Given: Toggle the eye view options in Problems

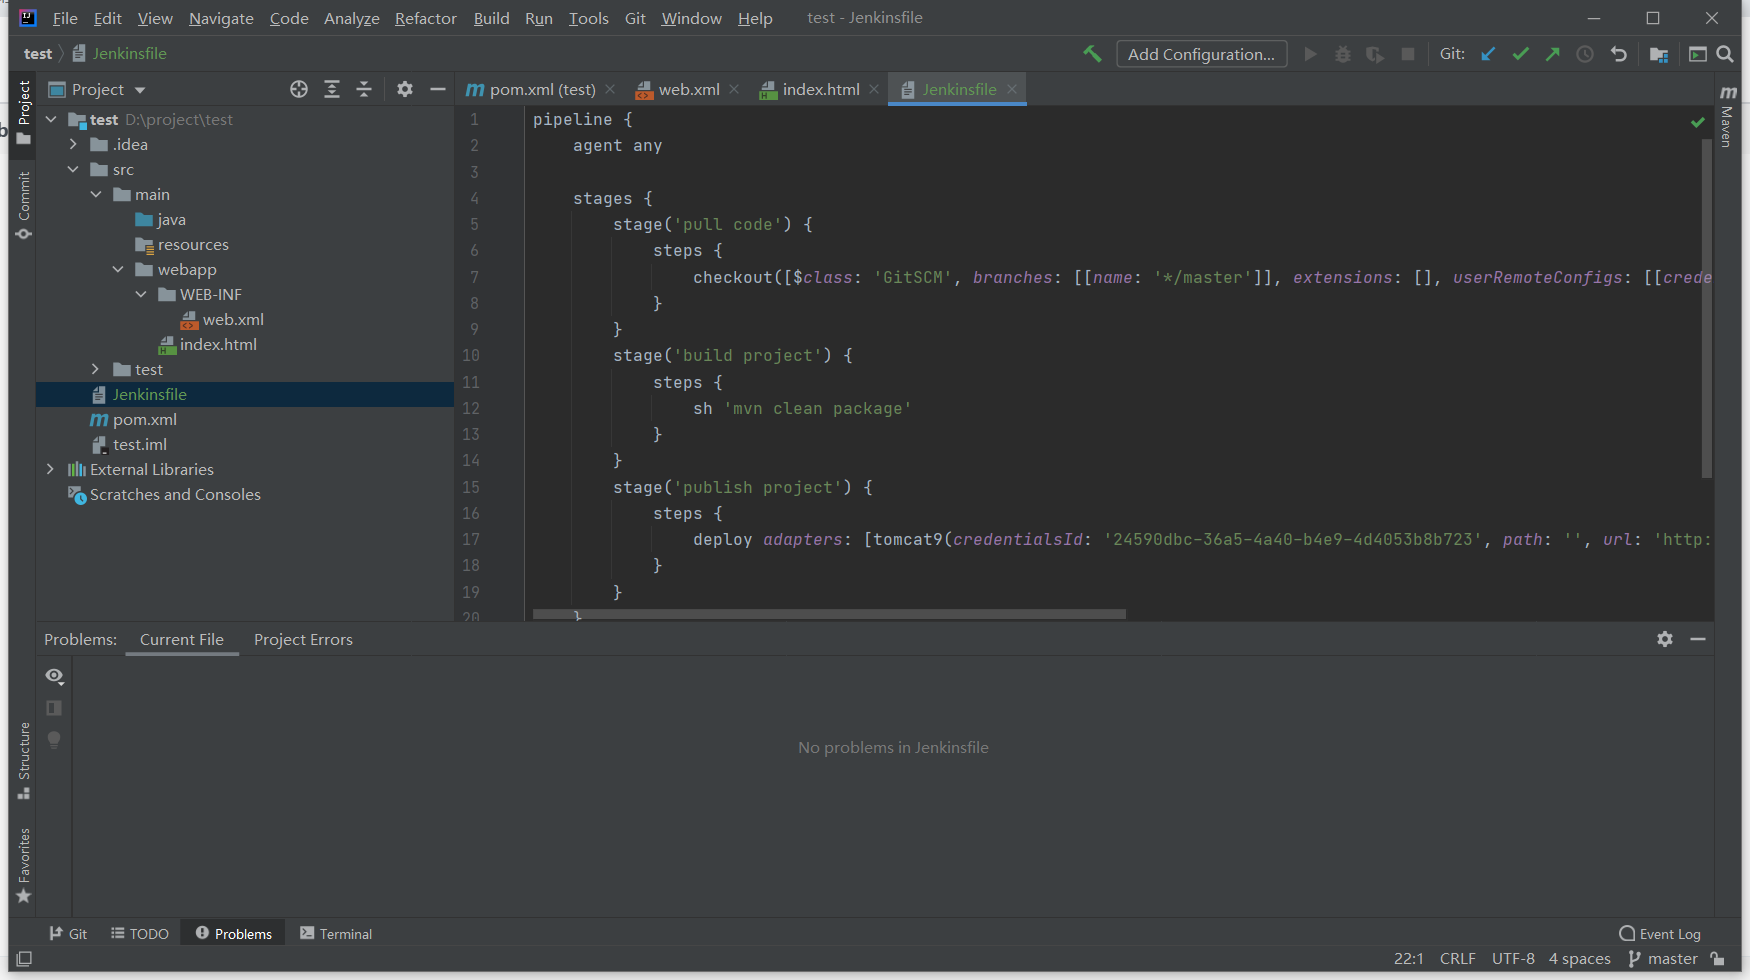Looking at the screenshot, I should coord(54,676).
